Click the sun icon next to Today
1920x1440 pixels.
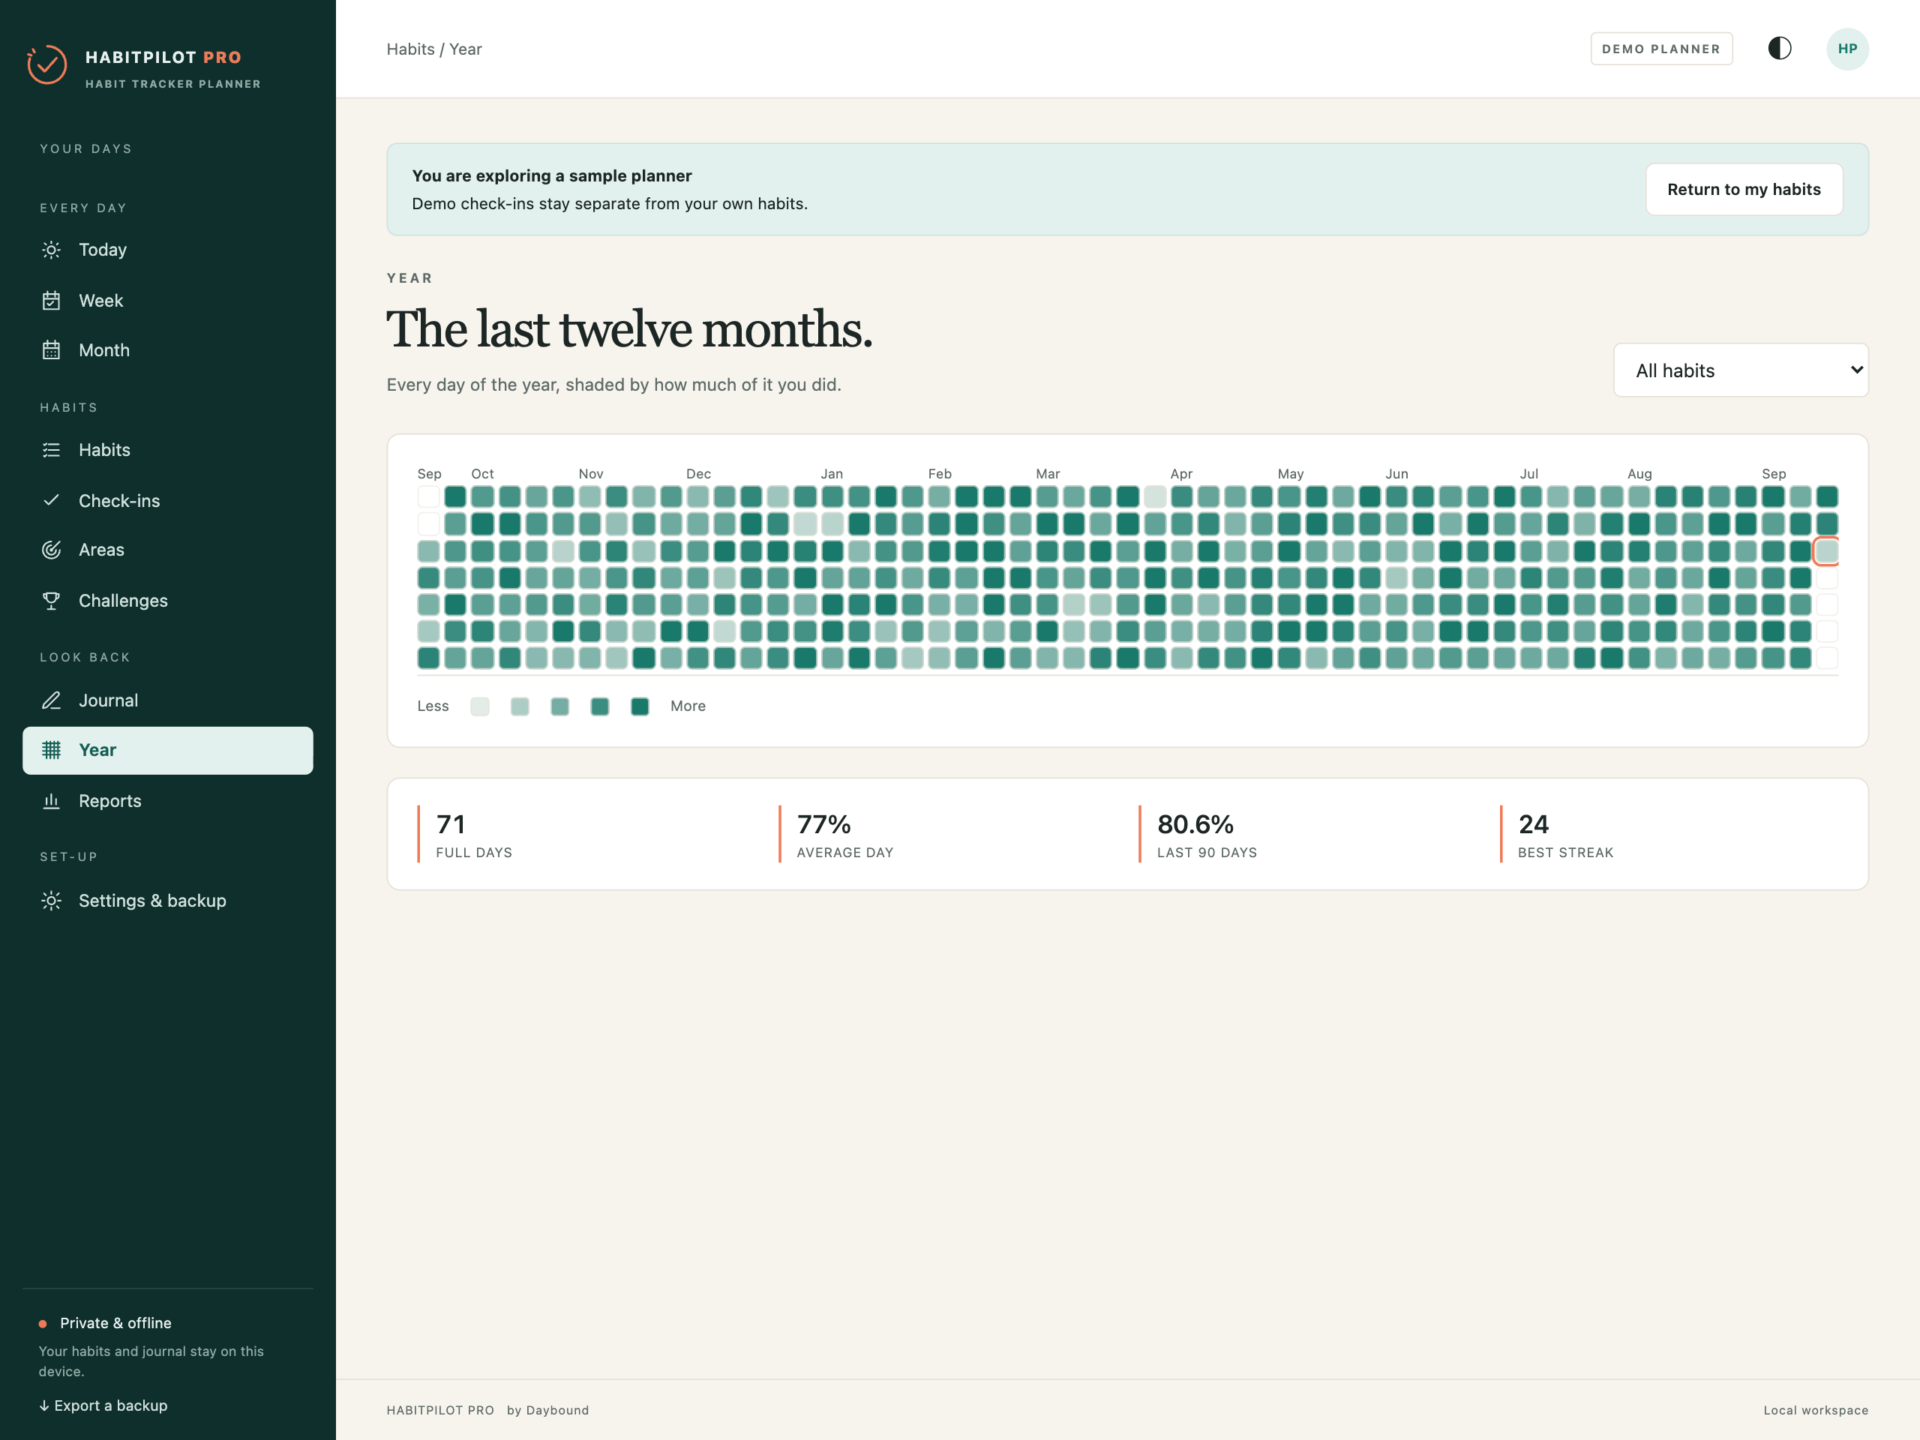coord(51,250)
